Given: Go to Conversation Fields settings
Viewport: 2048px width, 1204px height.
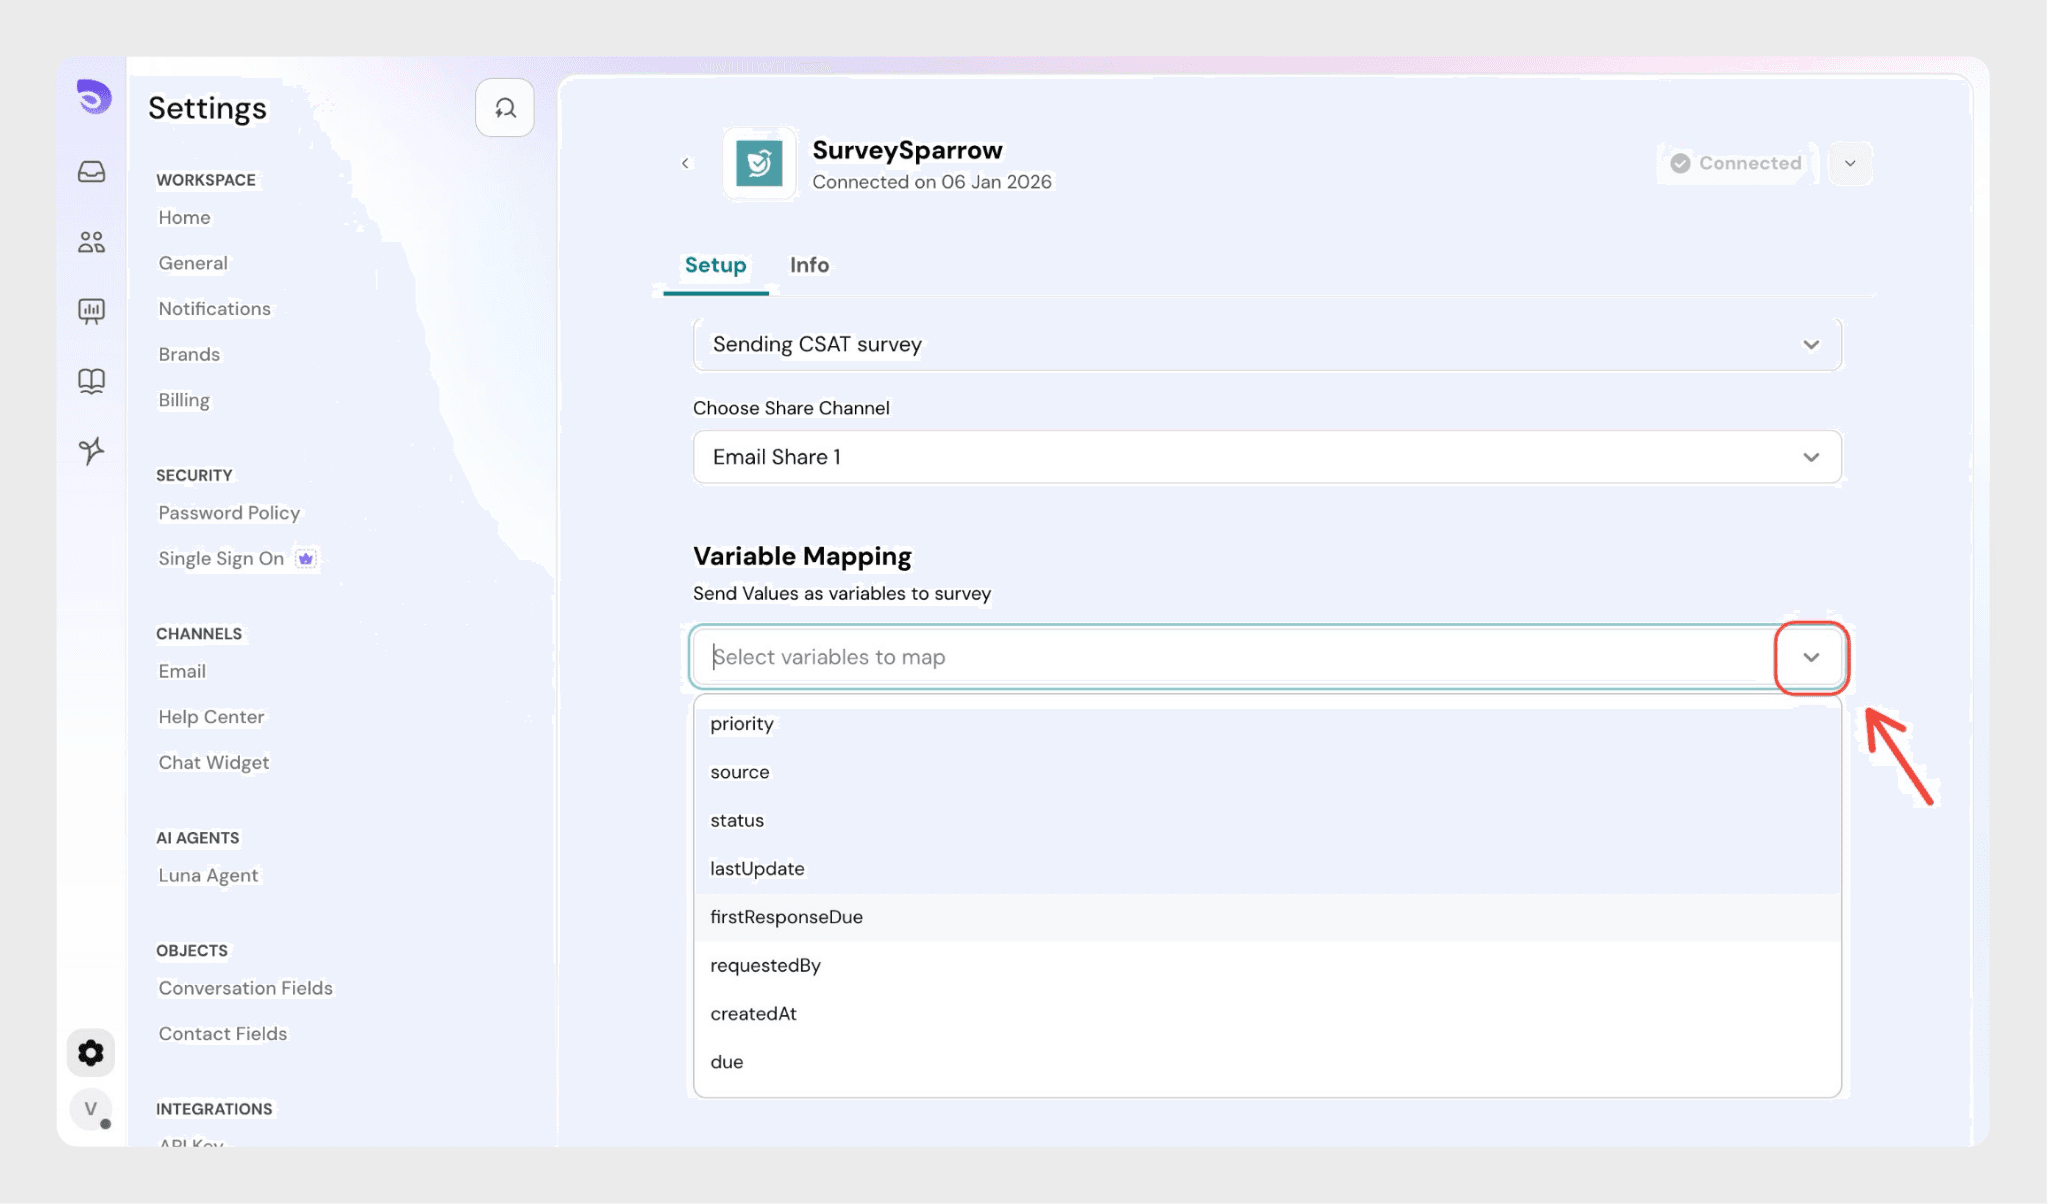Looking at the screenshot, I should [245, 988].
